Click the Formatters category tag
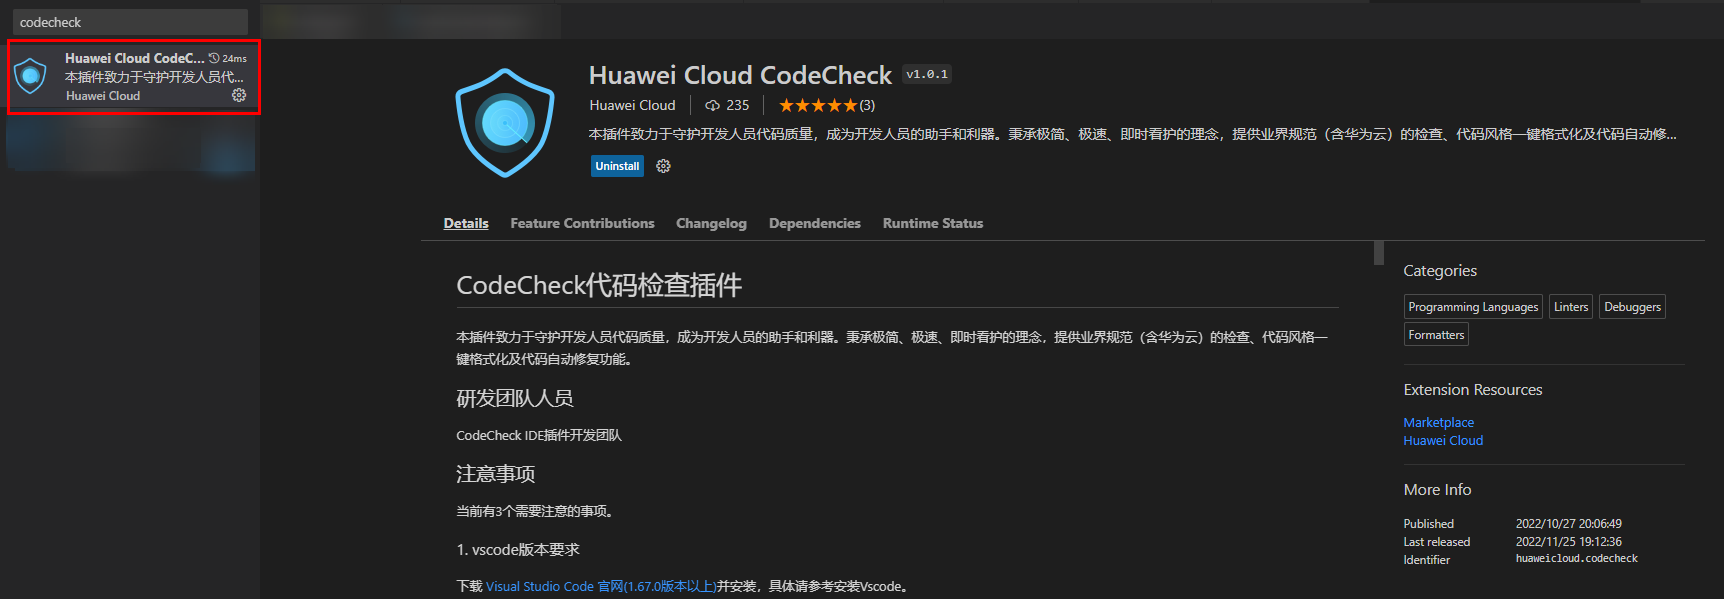The height and width of the screenshot is (599, 1724). (x=1436, y=335)
